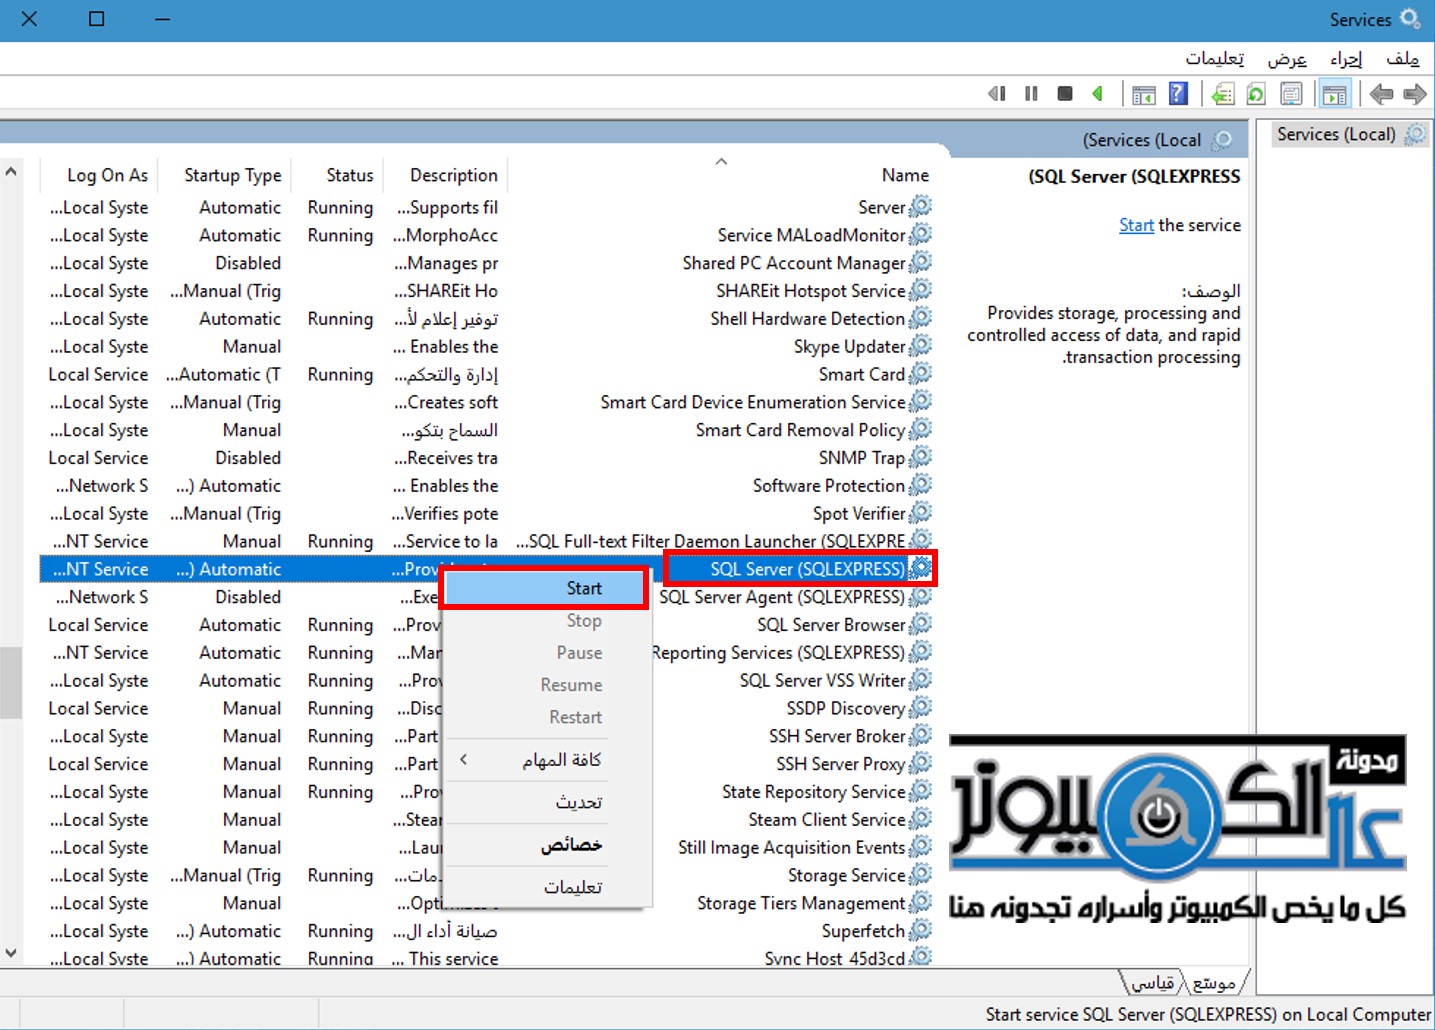
Task: Switch to the قياسي tab
Action: pyautogui.click(x=1152, y=983)
